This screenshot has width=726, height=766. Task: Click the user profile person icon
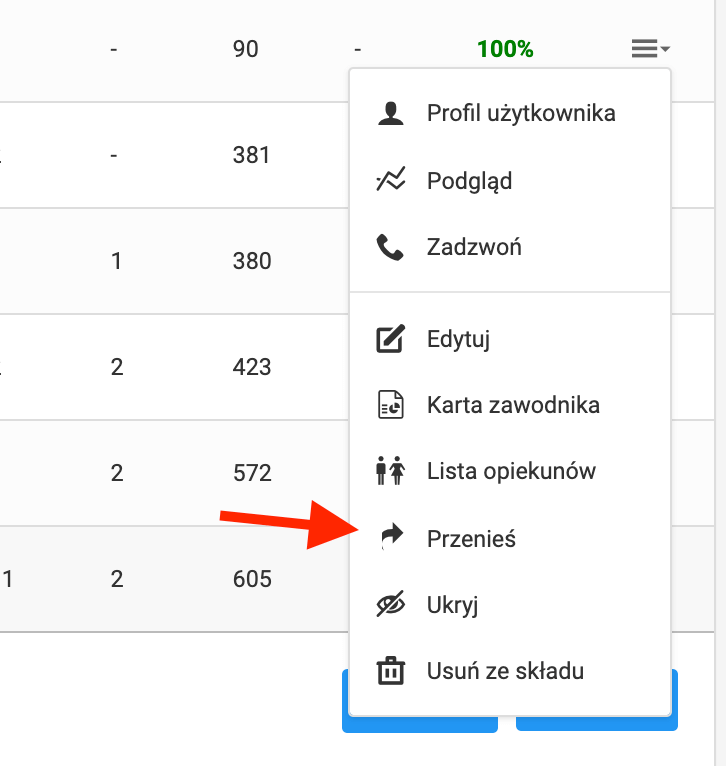(390, 113)
